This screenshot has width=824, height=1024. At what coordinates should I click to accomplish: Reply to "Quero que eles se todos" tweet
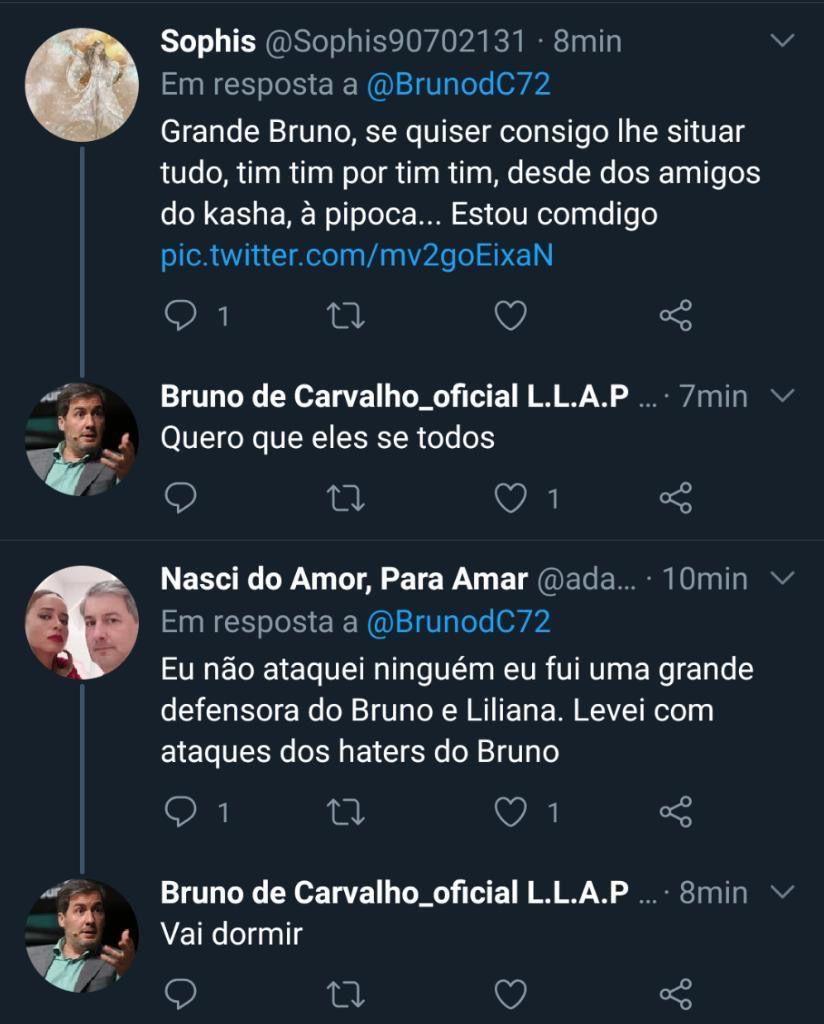[180, 499]
